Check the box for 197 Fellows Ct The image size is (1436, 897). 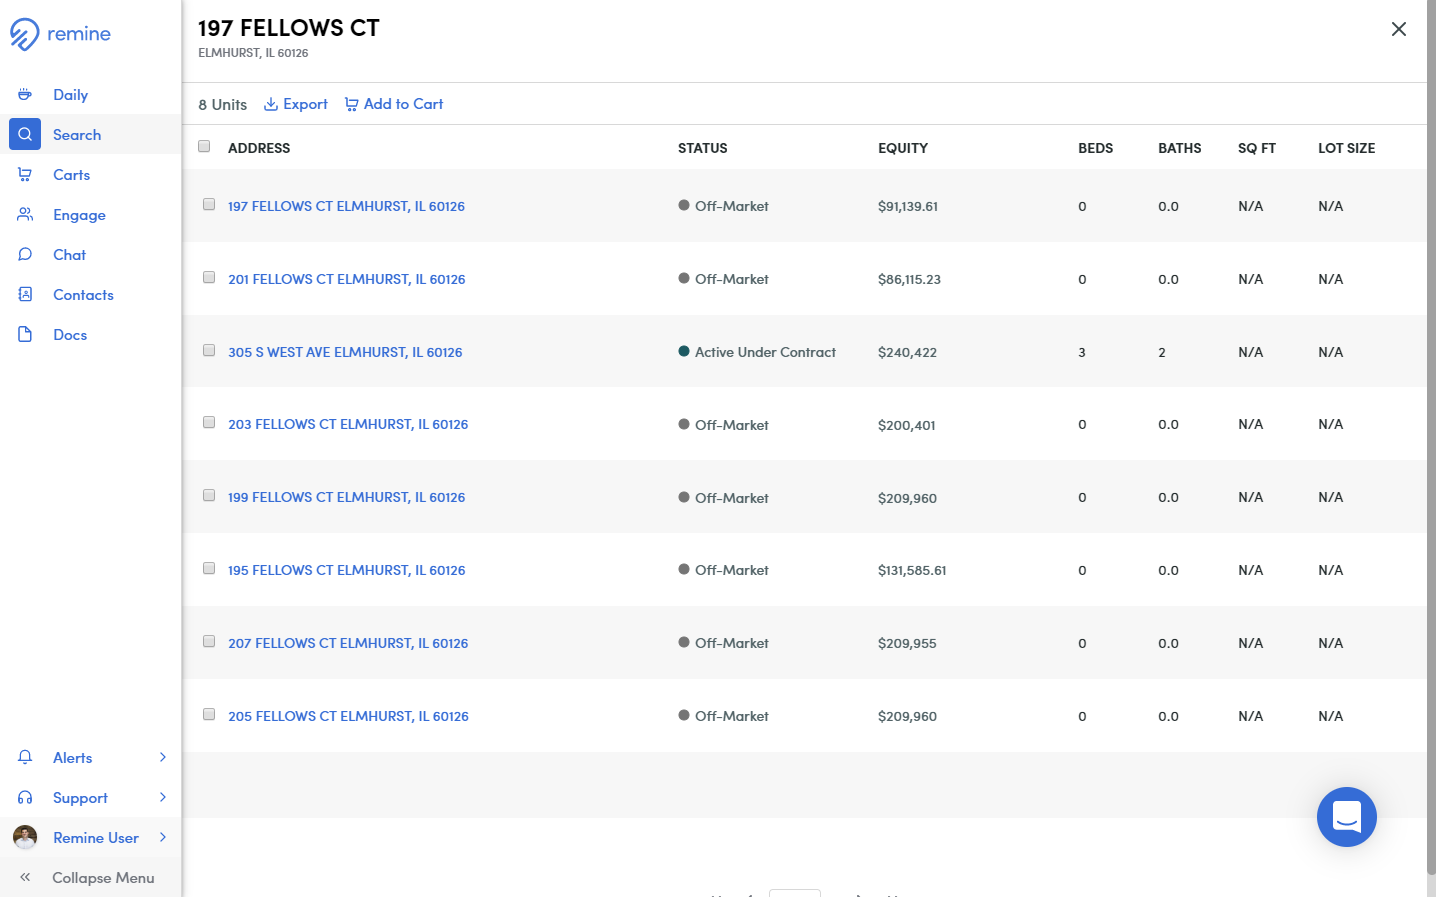coord(209,204)
